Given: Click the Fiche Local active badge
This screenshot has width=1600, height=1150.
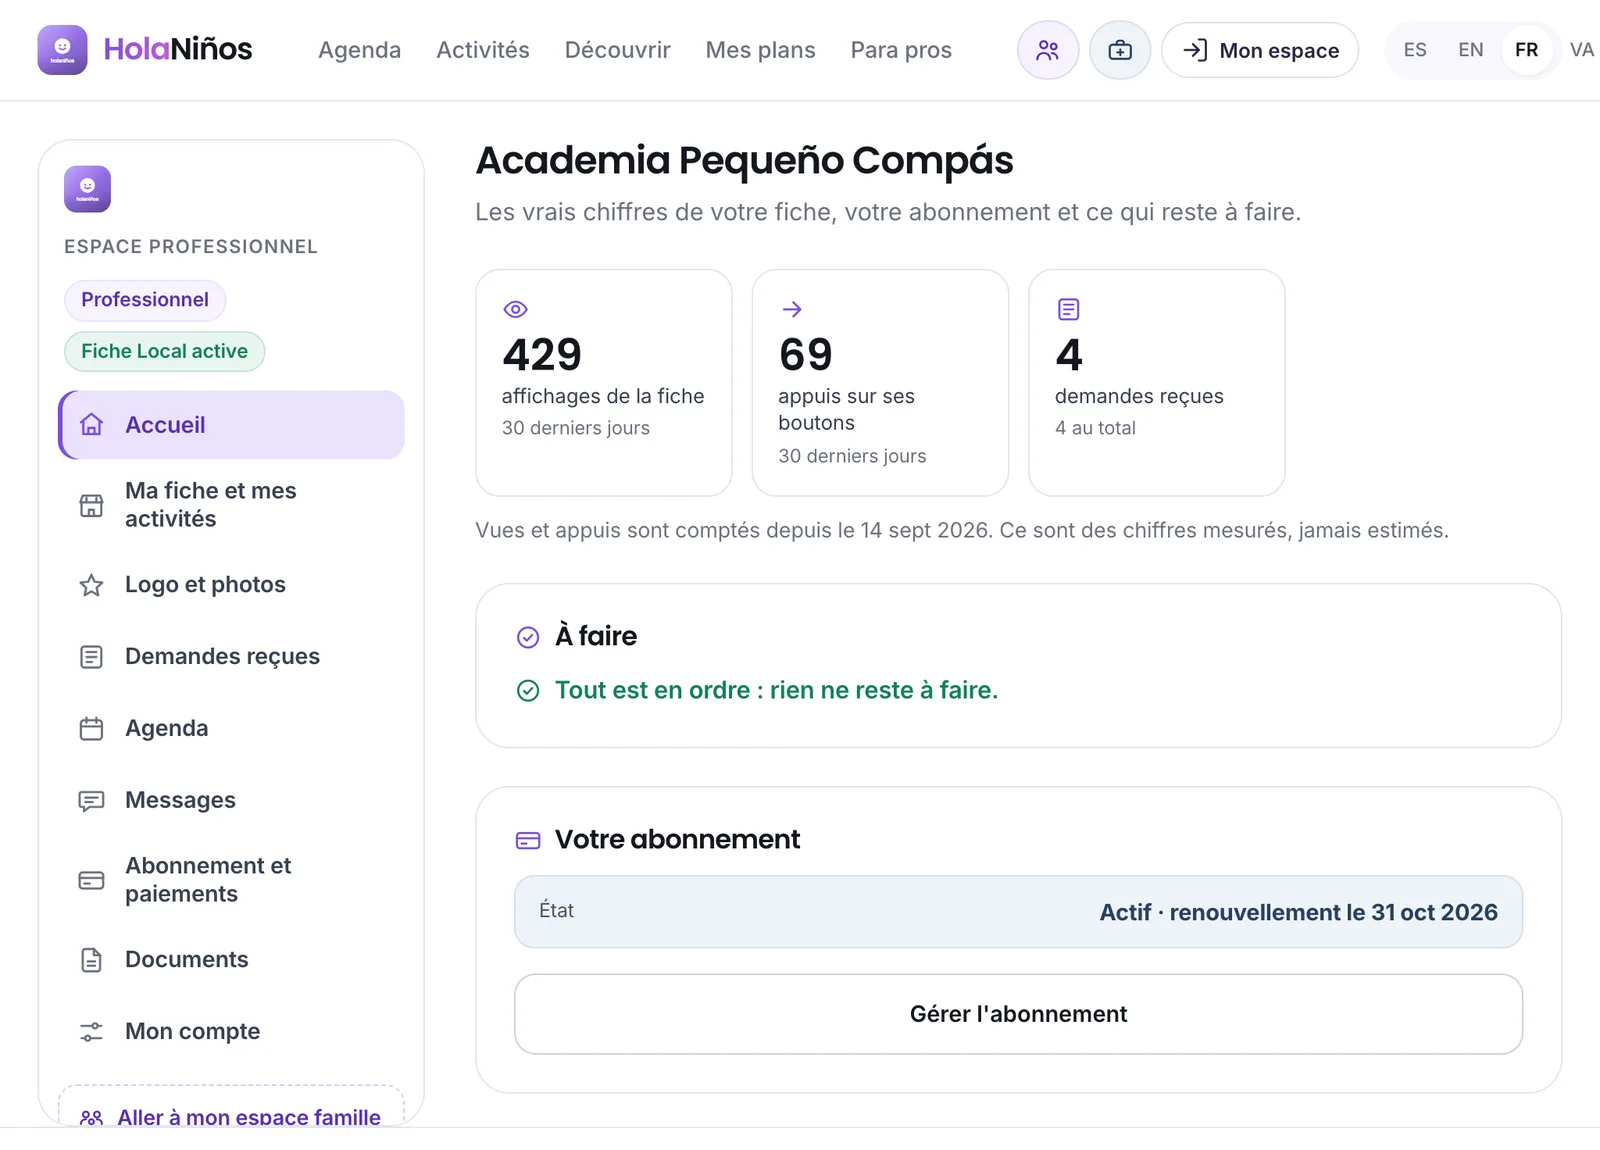Looking at the screenshot, I should tap(164, 352).
